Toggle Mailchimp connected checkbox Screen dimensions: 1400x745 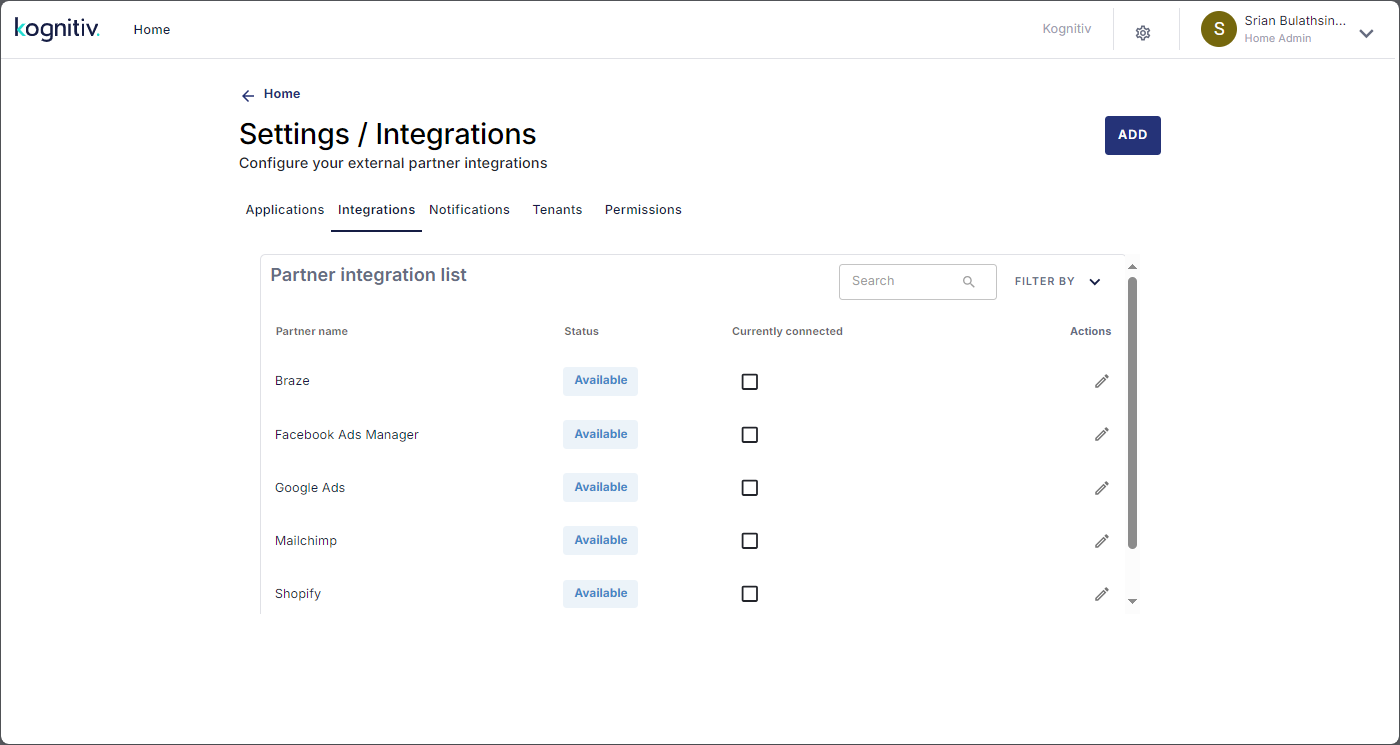coord(750,541)
